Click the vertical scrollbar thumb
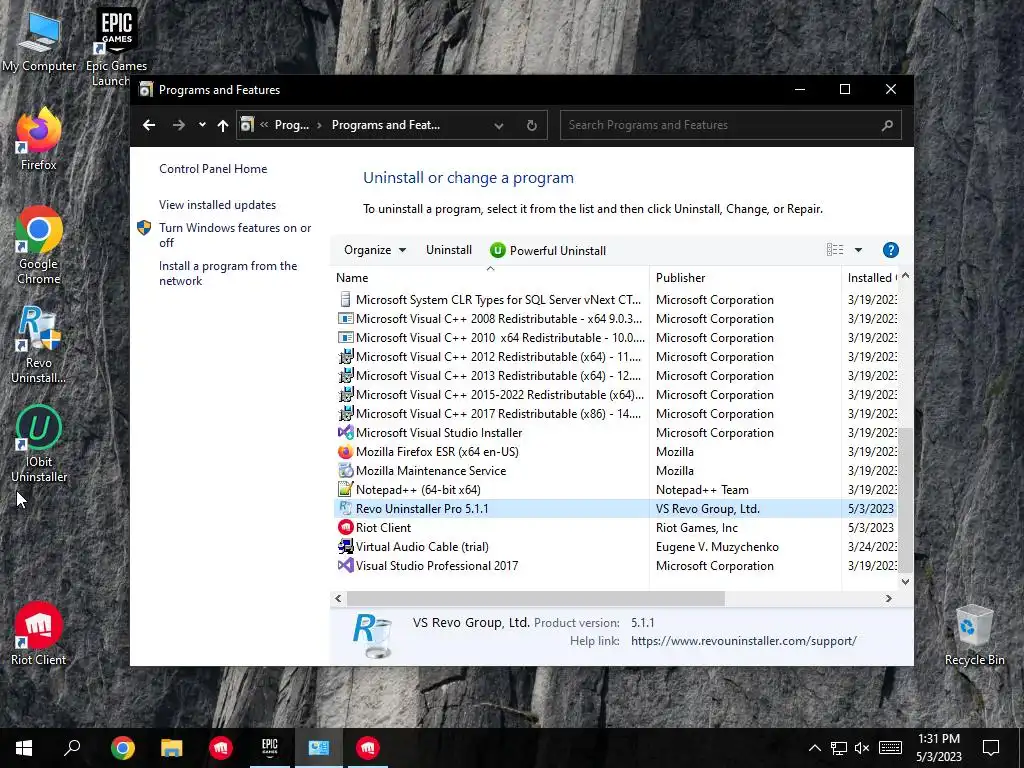The image size is (1024, 768). point(905,499)
